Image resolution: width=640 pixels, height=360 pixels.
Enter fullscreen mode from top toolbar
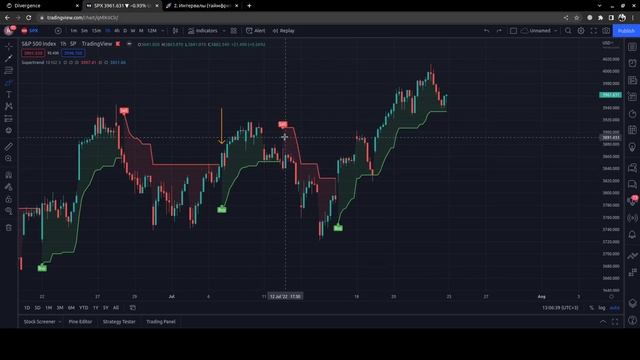[x=593, y=31]
